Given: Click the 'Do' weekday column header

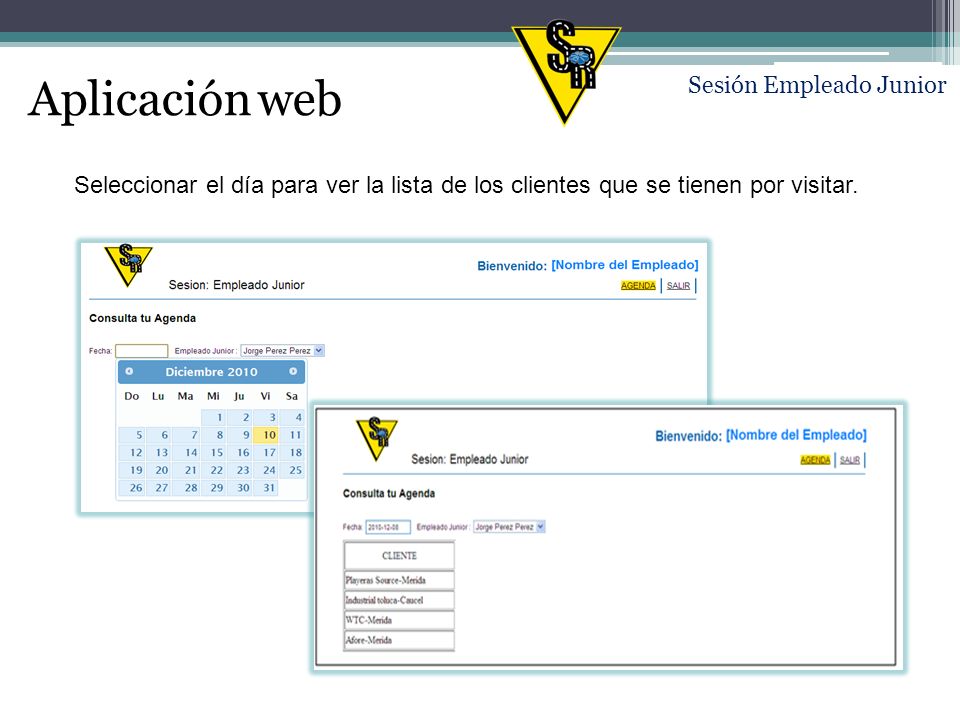Looking at the screenshot, I should (x=132, y=396).
